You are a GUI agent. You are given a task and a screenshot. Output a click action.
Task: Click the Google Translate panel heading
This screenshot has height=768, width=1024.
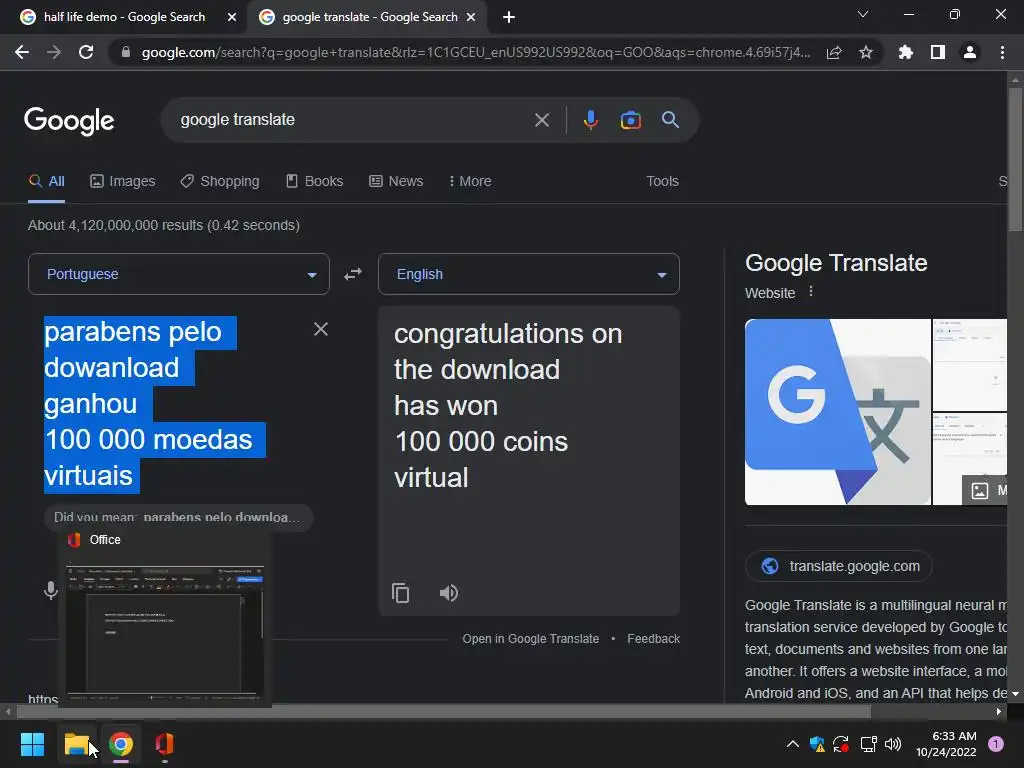pos(836,263)
